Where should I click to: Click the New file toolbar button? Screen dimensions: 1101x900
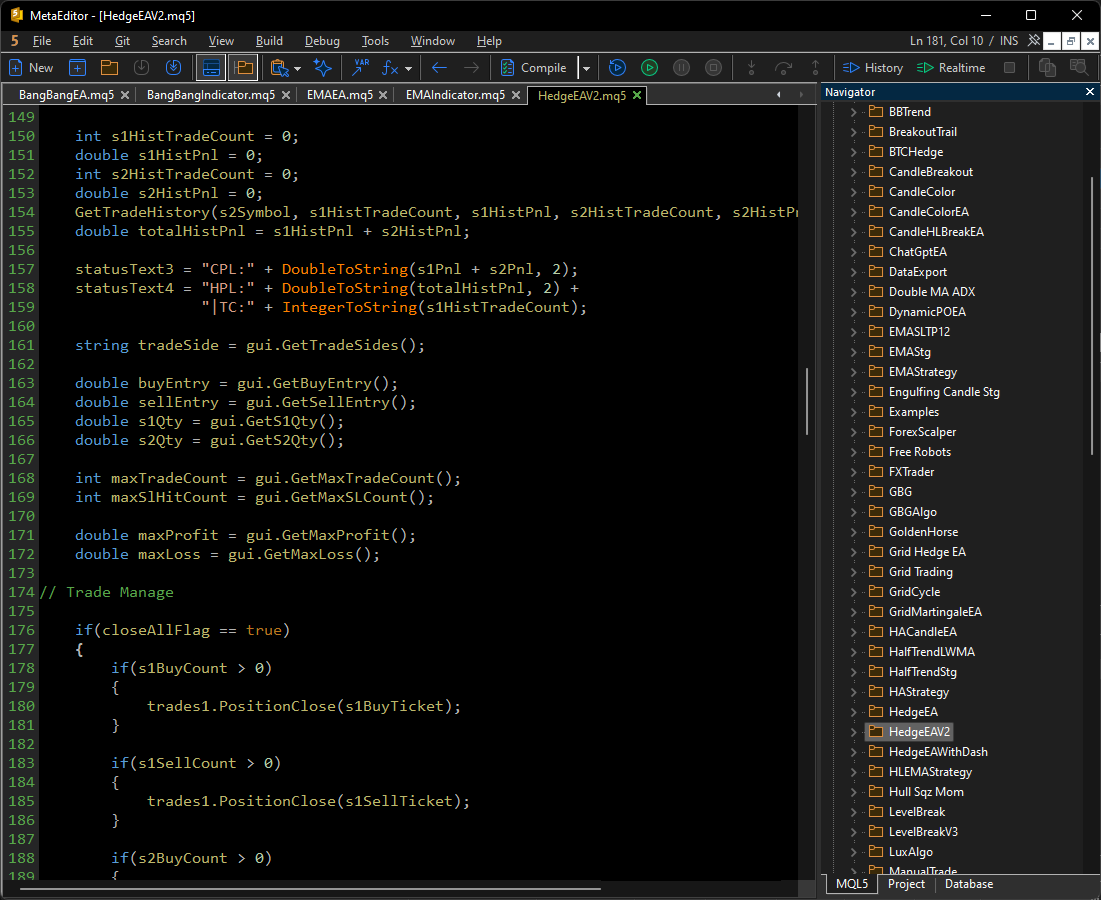(31, 68)
